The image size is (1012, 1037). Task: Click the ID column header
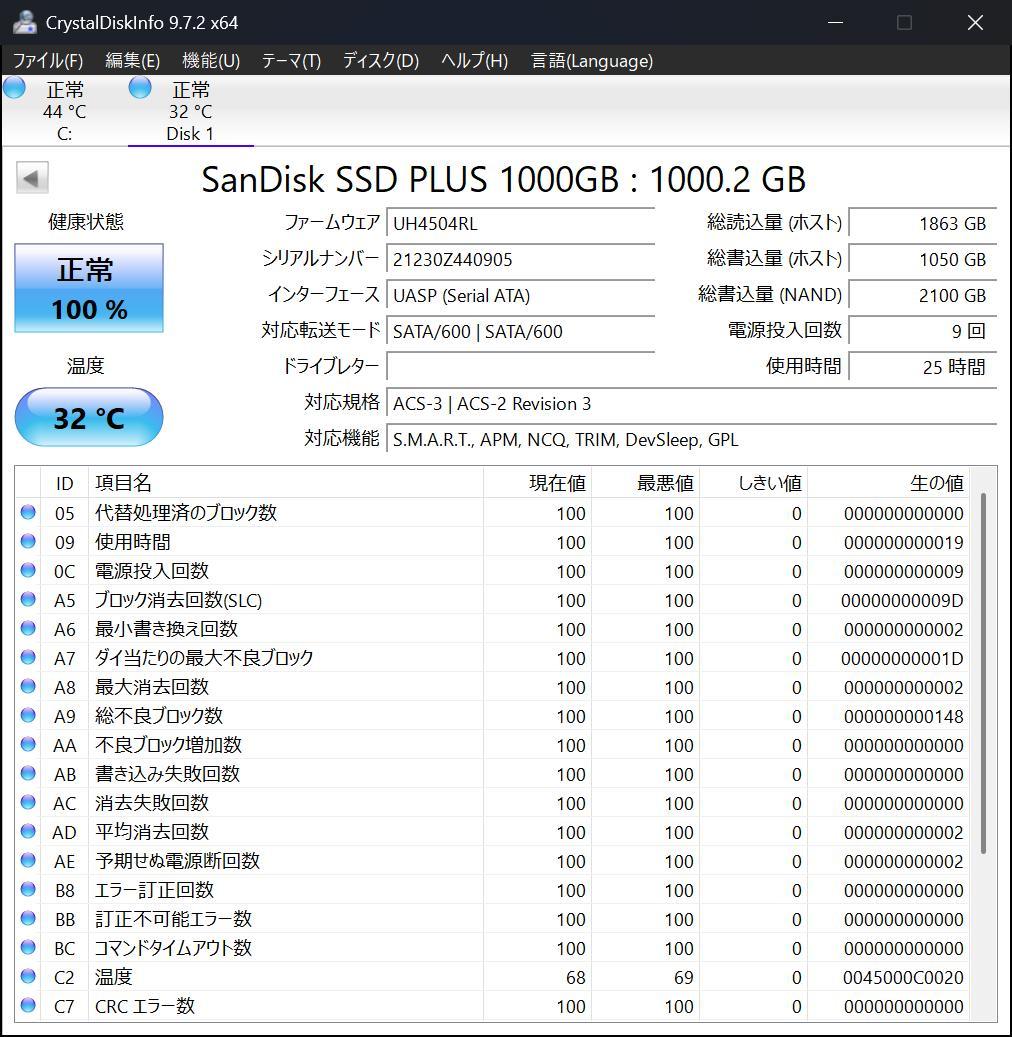64,483
